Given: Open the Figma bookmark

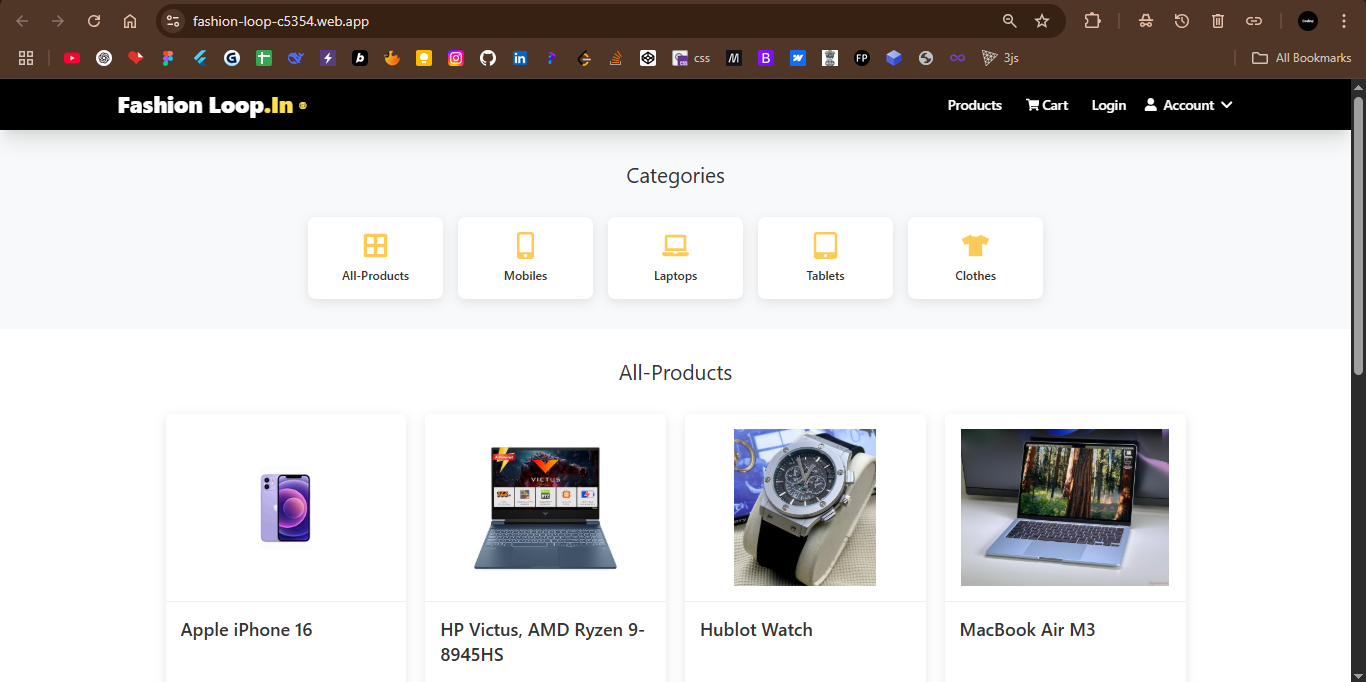Looking at the screenshot, I should point(168,58).
